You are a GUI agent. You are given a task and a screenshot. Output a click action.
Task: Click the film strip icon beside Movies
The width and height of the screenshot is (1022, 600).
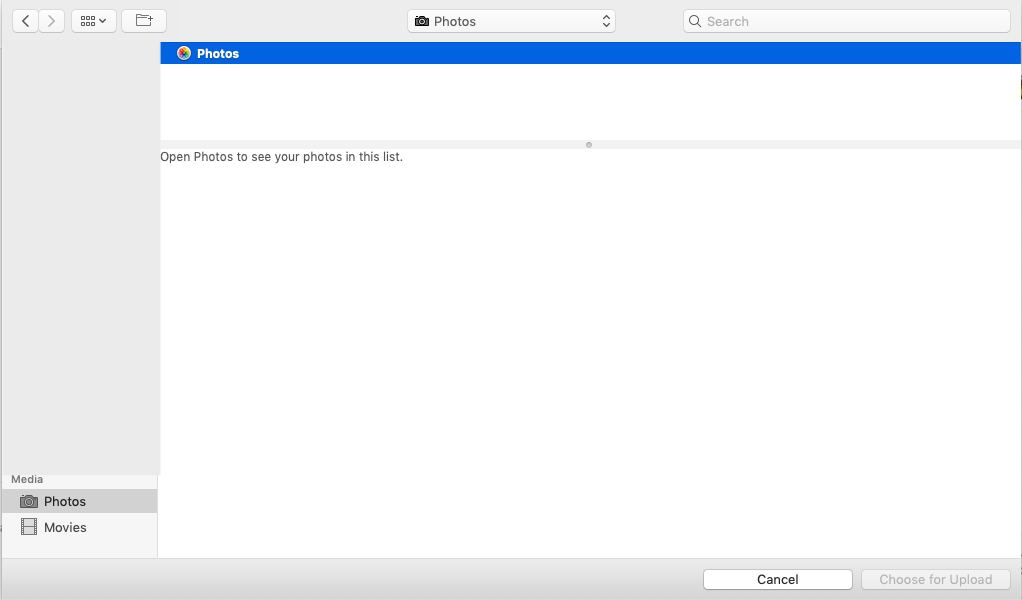[29, 526]
